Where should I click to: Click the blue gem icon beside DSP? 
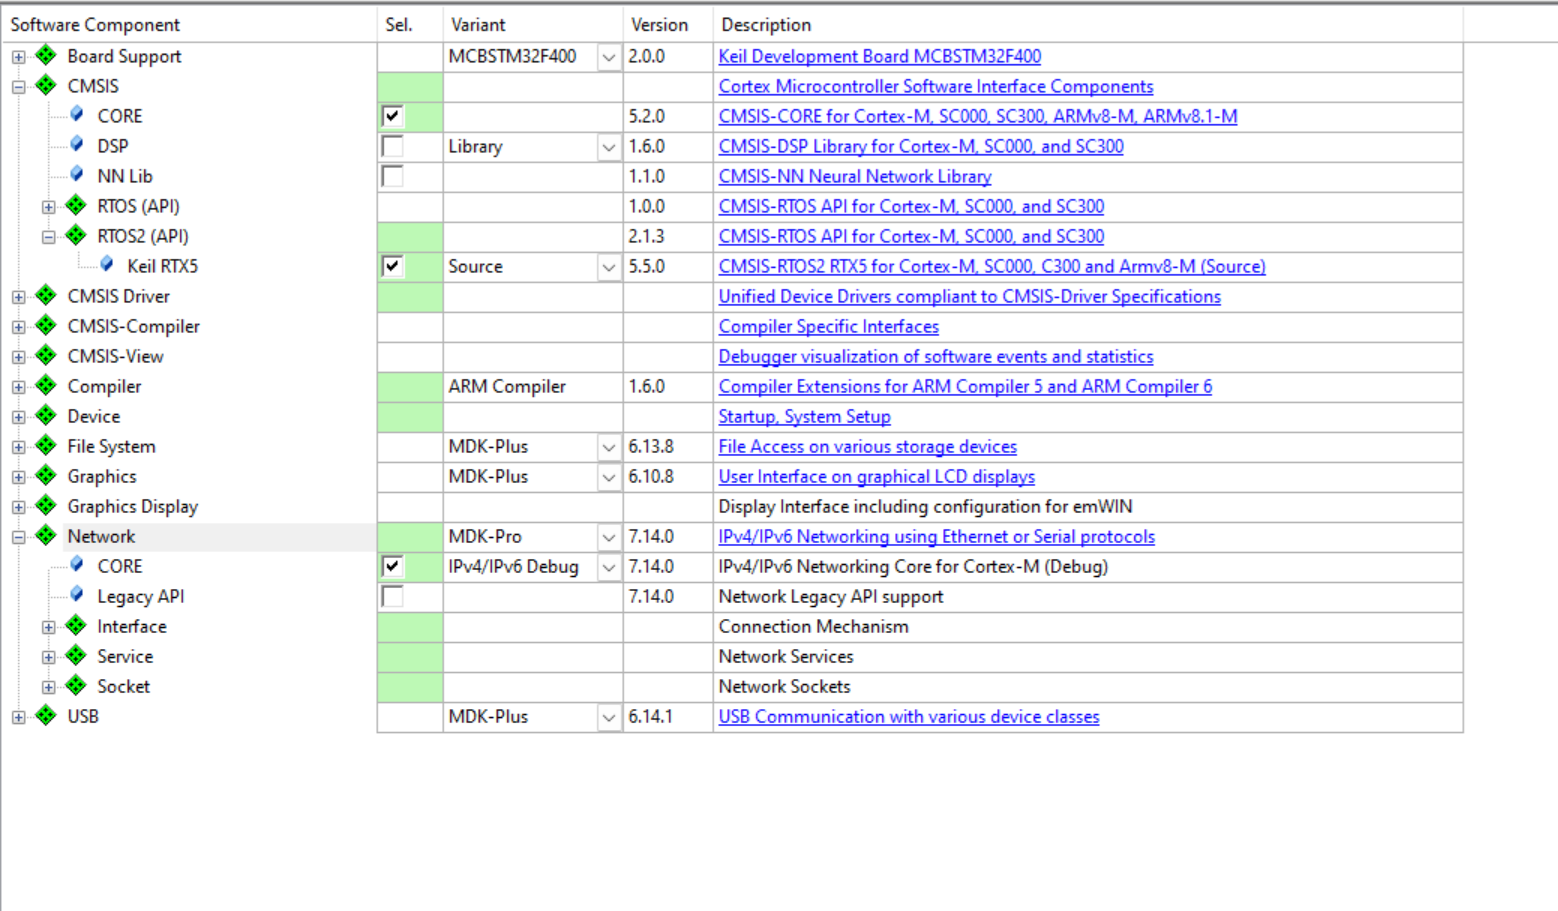(77, 145)
